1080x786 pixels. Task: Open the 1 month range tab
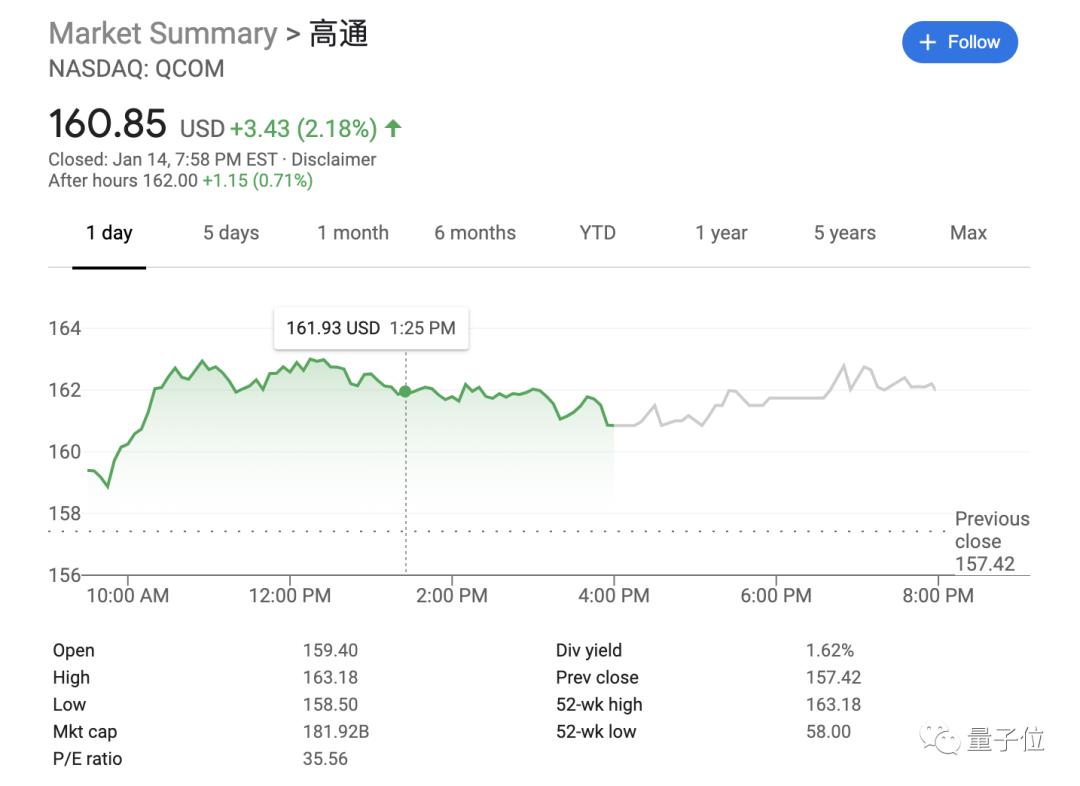(353, 233)
